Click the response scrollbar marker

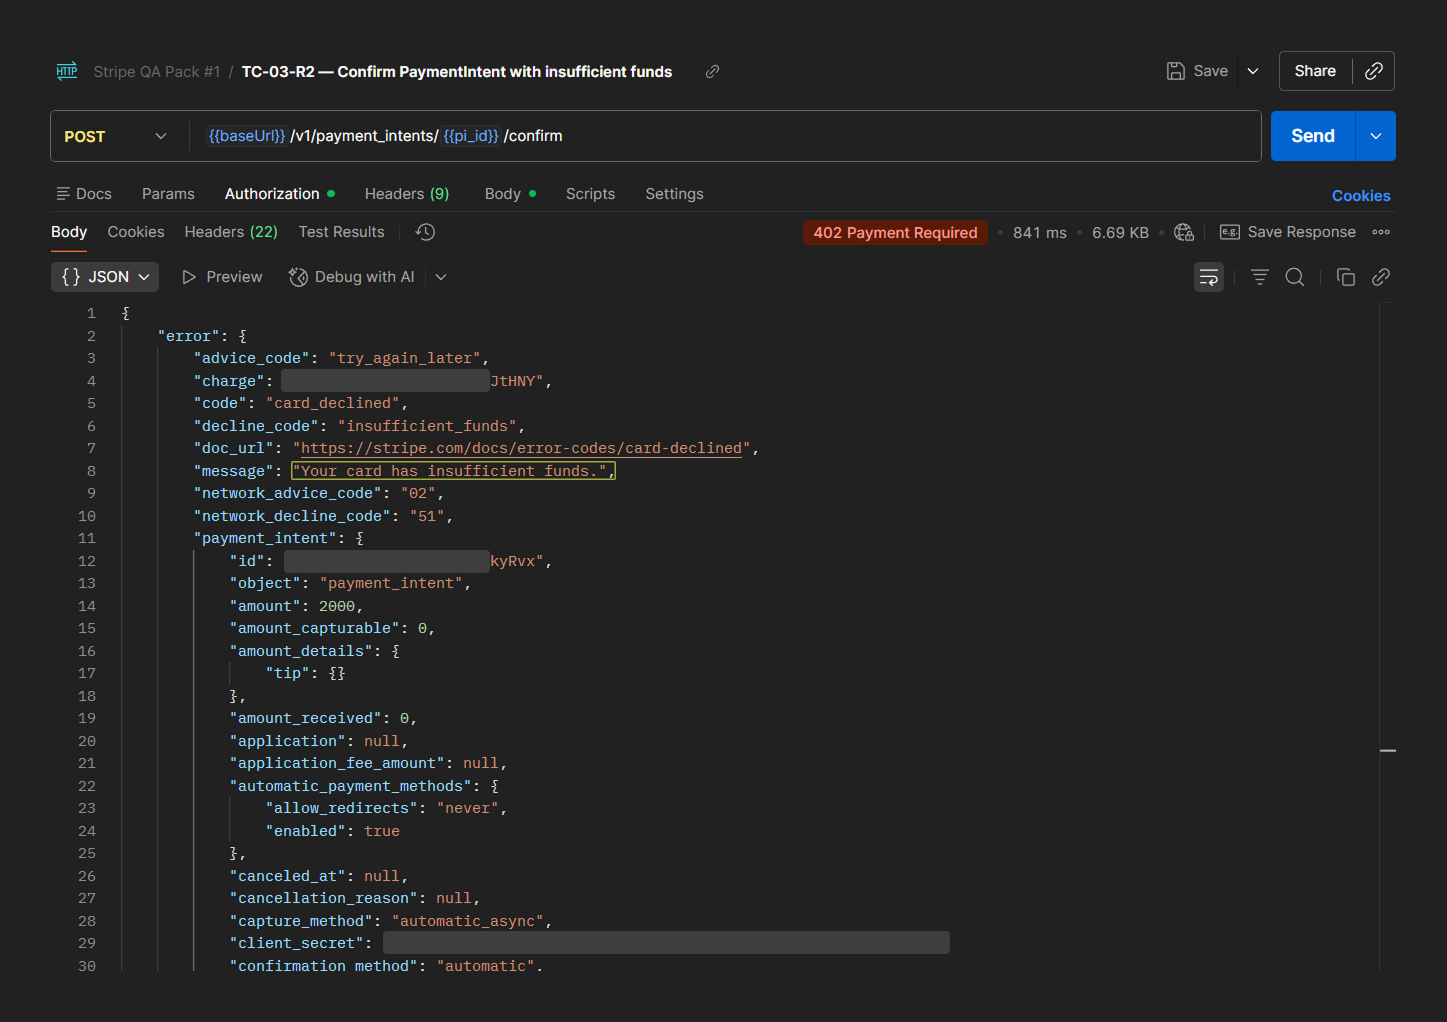(x=1388, y=750)
